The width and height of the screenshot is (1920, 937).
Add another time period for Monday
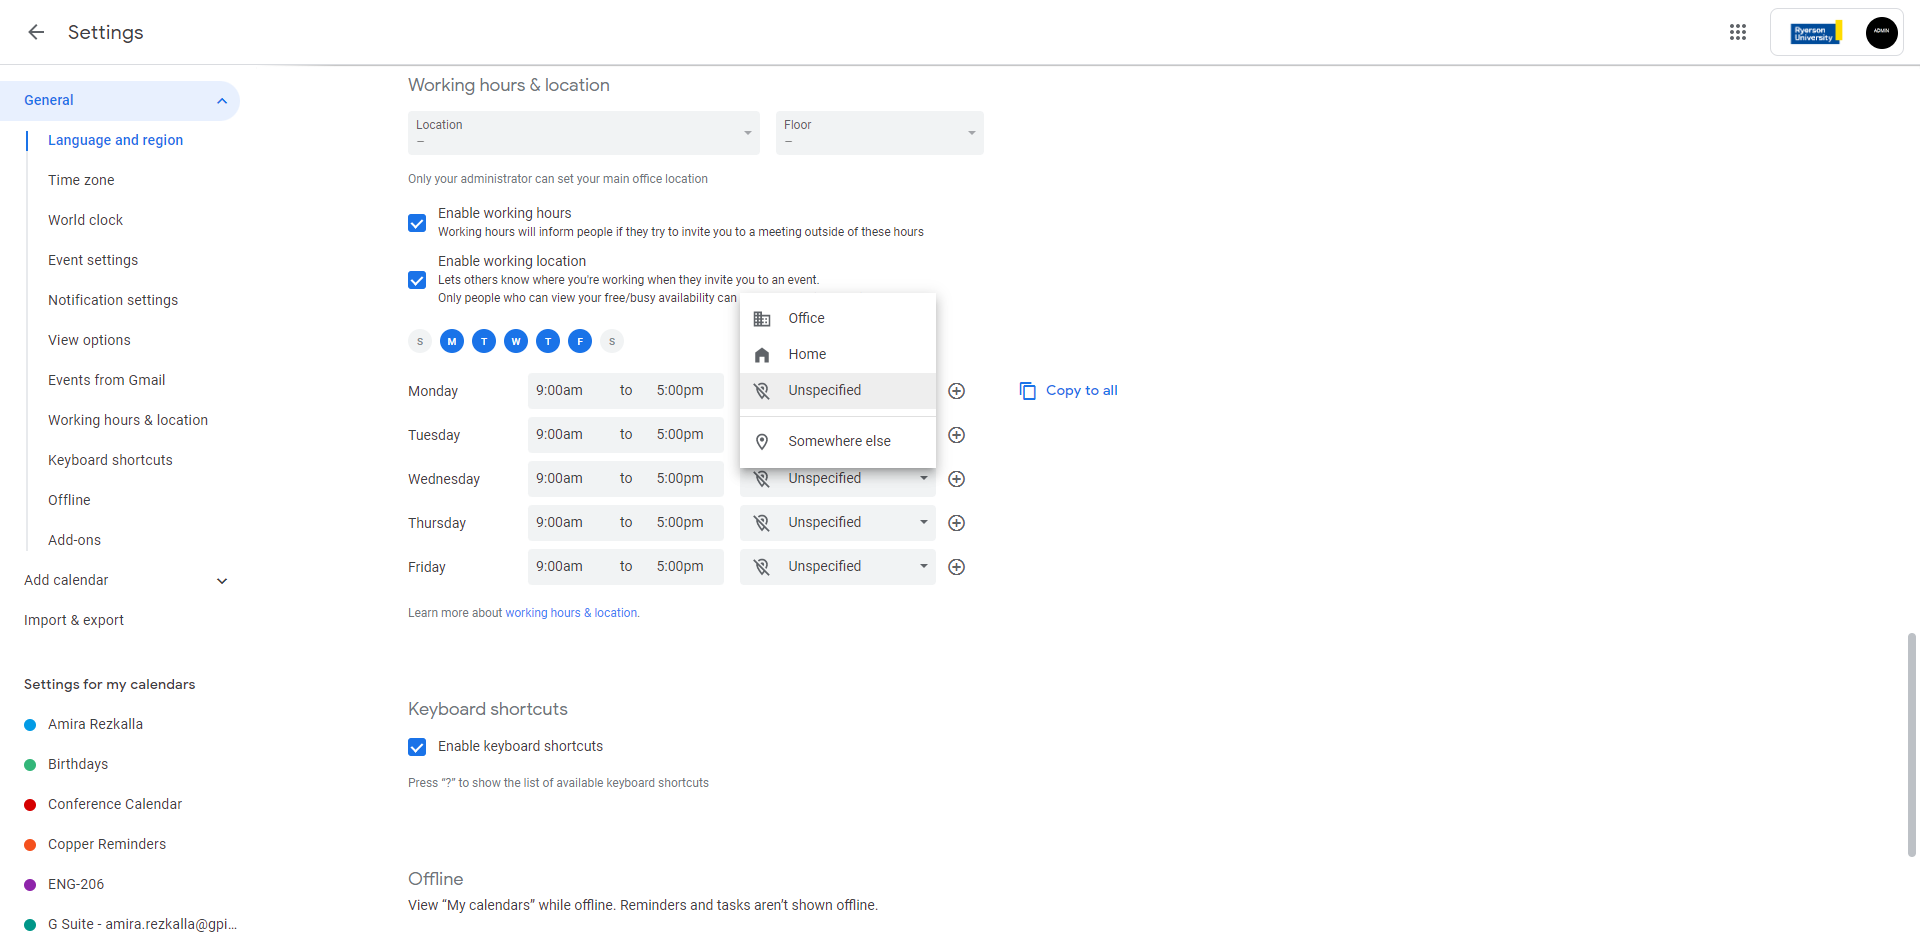click(x=956, y=391)
